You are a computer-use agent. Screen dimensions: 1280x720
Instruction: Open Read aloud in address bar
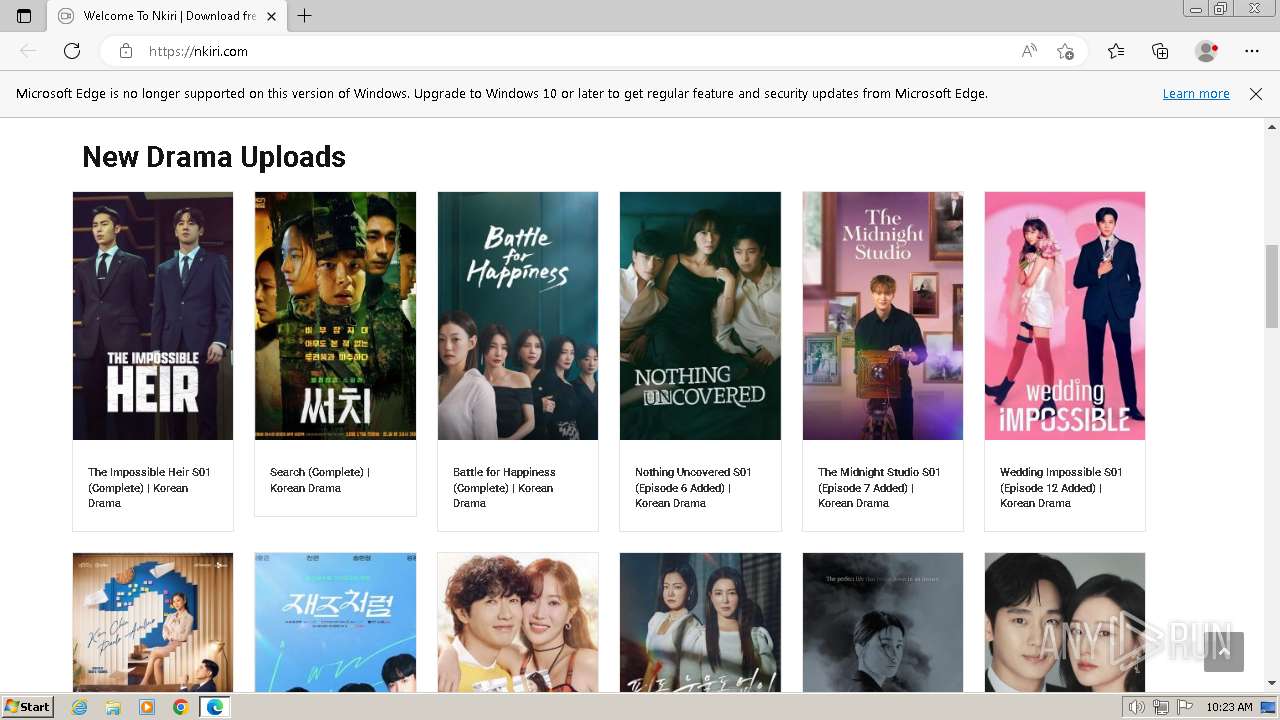coord(1029,51)
